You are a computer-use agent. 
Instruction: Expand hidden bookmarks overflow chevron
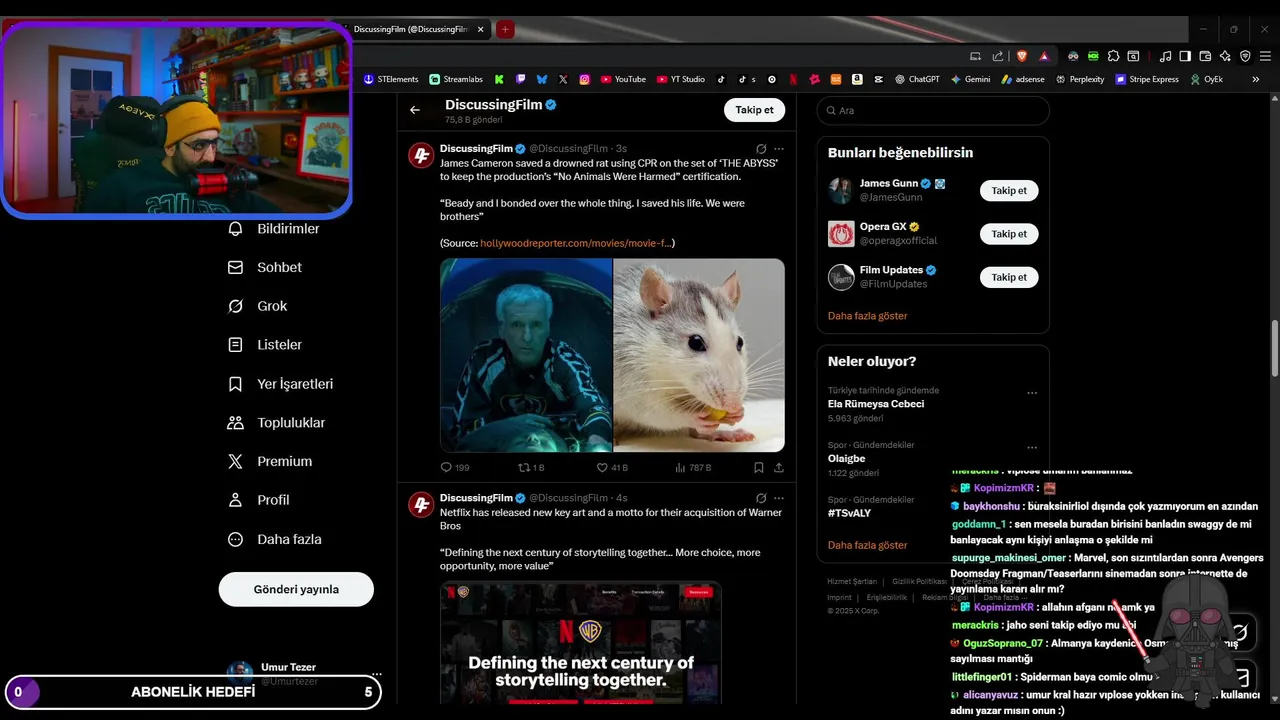(1256, 79)
